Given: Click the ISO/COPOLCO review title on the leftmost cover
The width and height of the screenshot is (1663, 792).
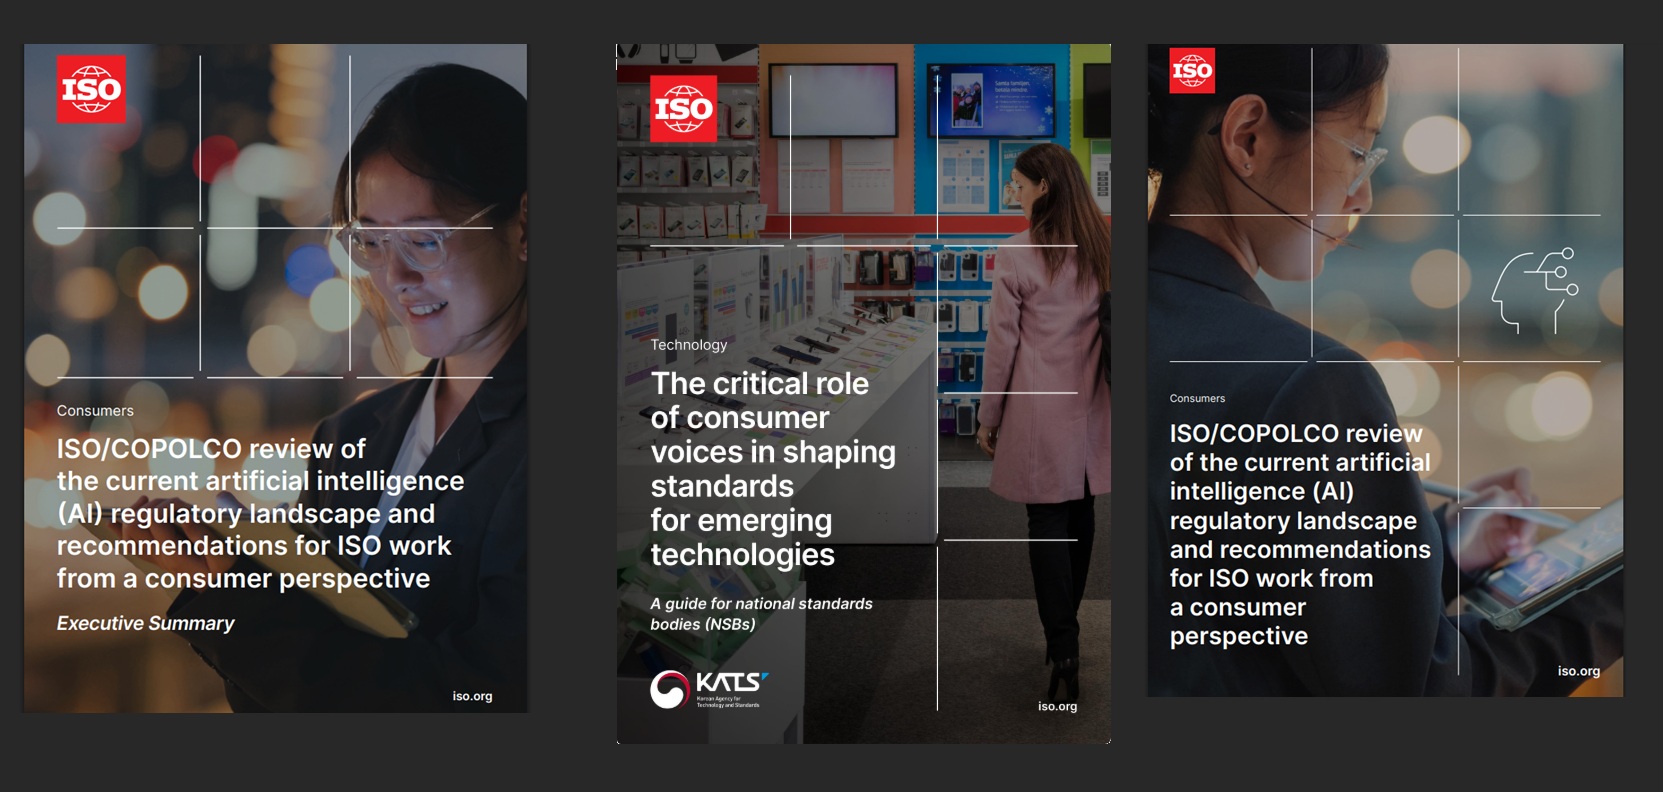Looking at the screenshot, I should point(260,513).
